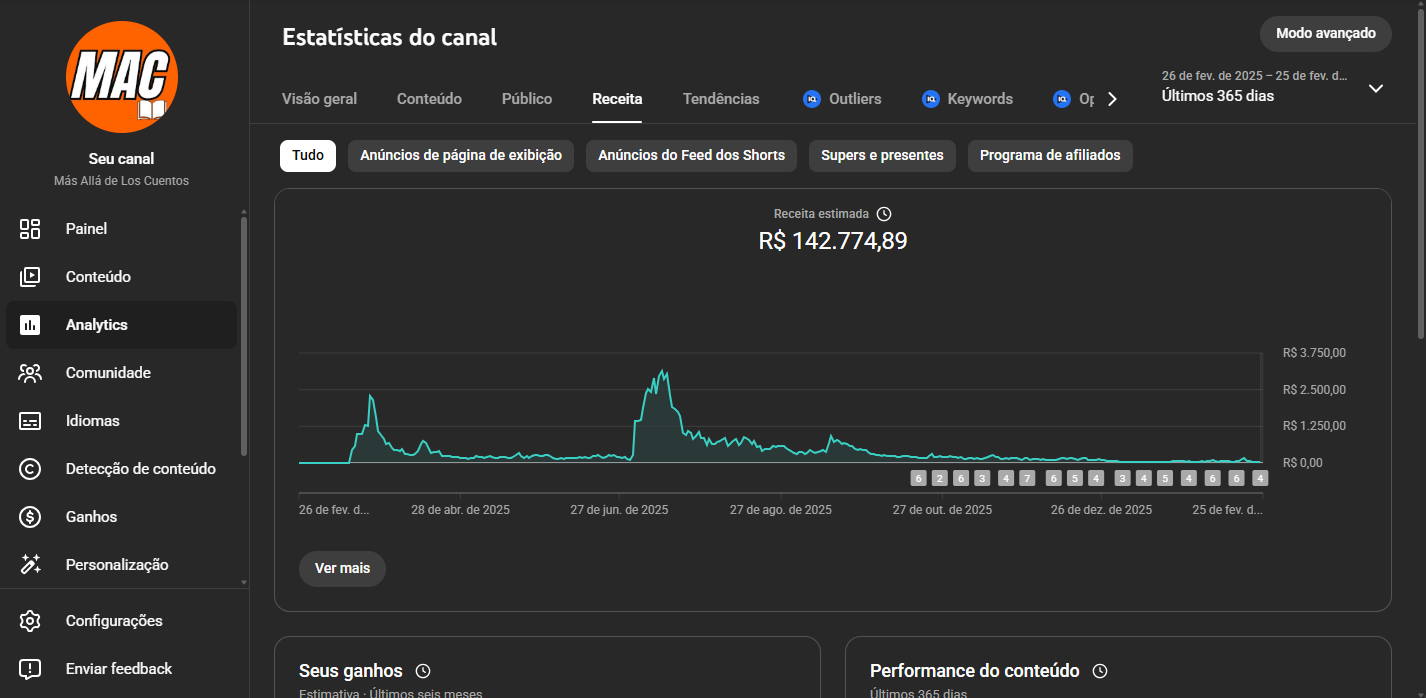Expand the date range dropdown arrow
1426x698 pixels.
(x=1376, y=88)
